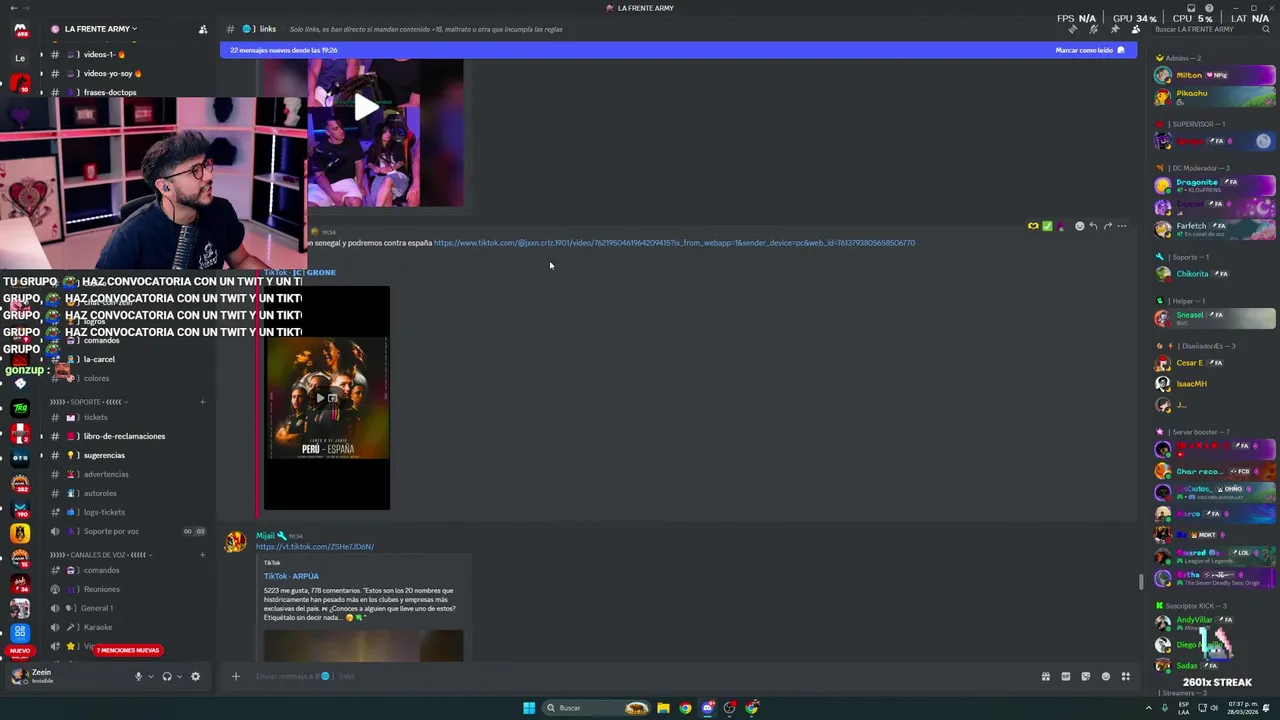Open inbox icon in title bar
The height and width of the screenshot is (720, 1280).
(x=1191, y=8)
